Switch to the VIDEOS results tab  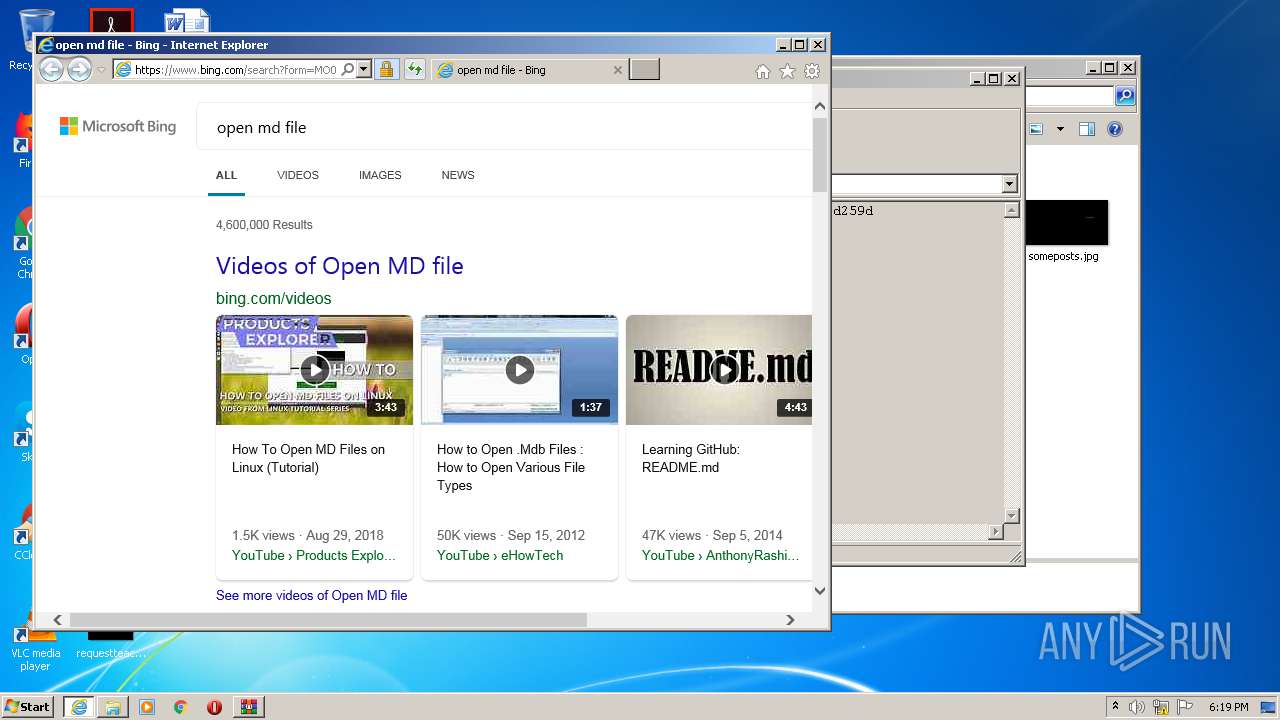click(298, 175)
